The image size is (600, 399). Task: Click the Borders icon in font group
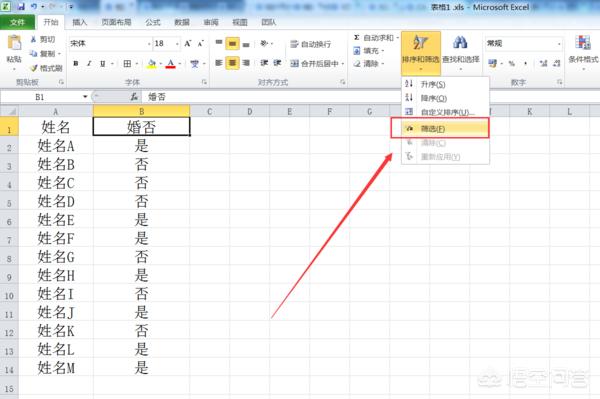point(127,64)
